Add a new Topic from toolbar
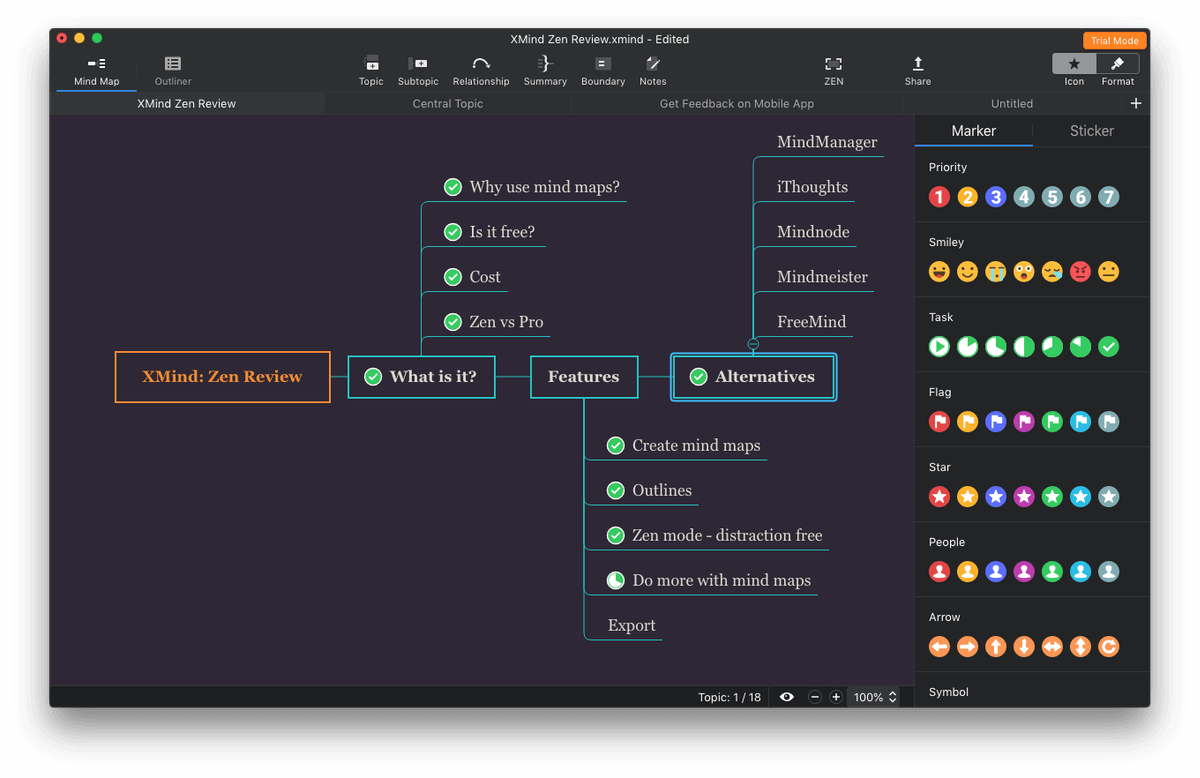 click(x=371, y=71)
